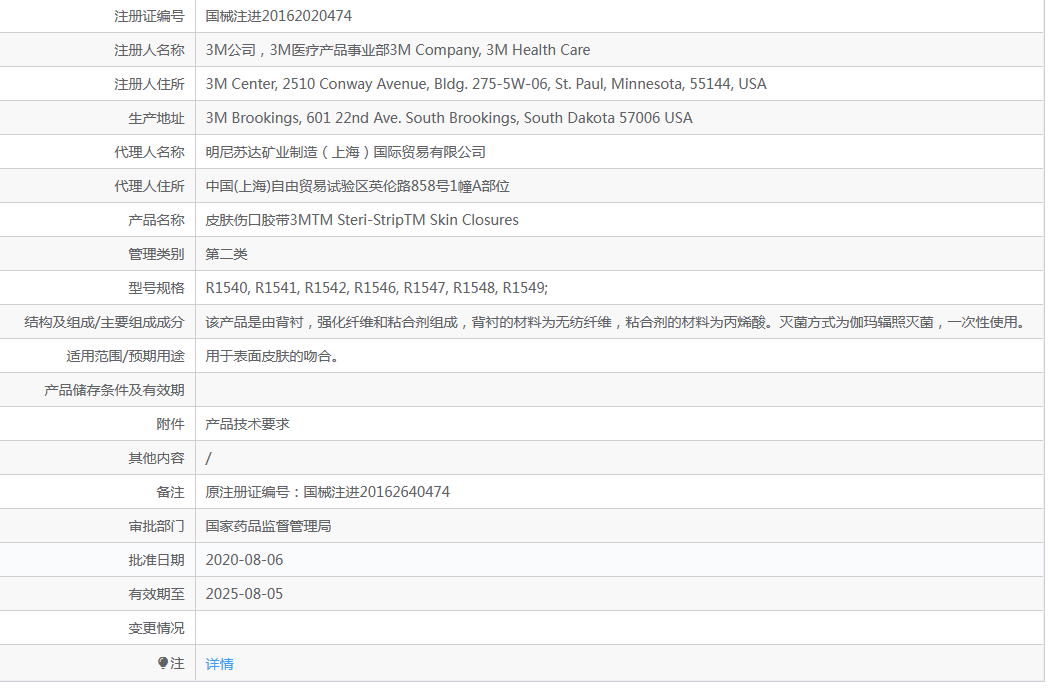Click the lightbulb icon beside 注
This screenshot has height=688, width=1051.
(x=163, y=663)
